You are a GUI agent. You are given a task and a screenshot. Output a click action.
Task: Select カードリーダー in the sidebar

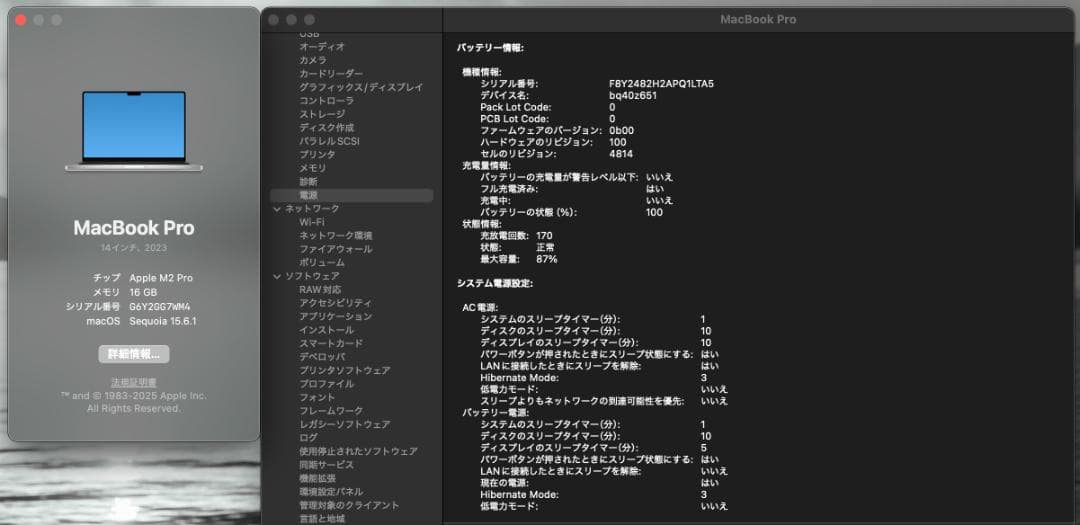pos(331,74)
